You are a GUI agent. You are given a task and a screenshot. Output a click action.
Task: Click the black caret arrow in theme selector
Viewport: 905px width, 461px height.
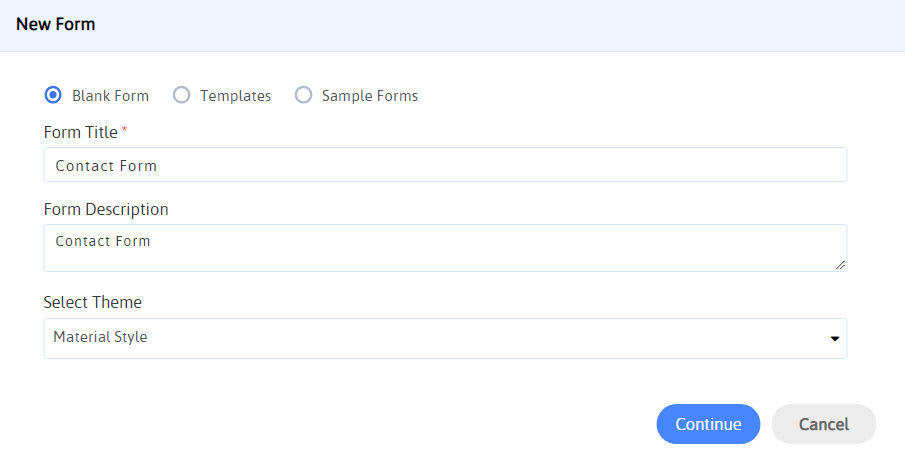pyautogui.click(x=835, y=339)
